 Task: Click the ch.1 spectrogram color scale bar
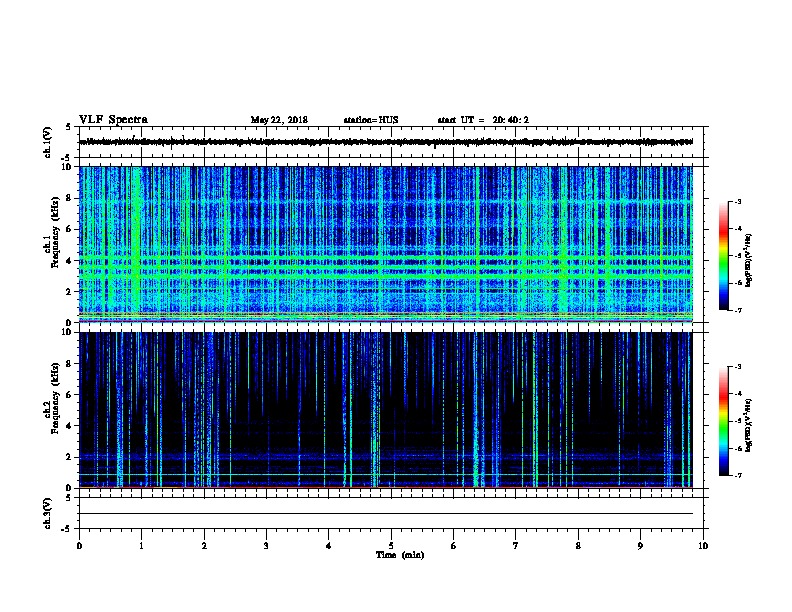[x=724, y=256]
